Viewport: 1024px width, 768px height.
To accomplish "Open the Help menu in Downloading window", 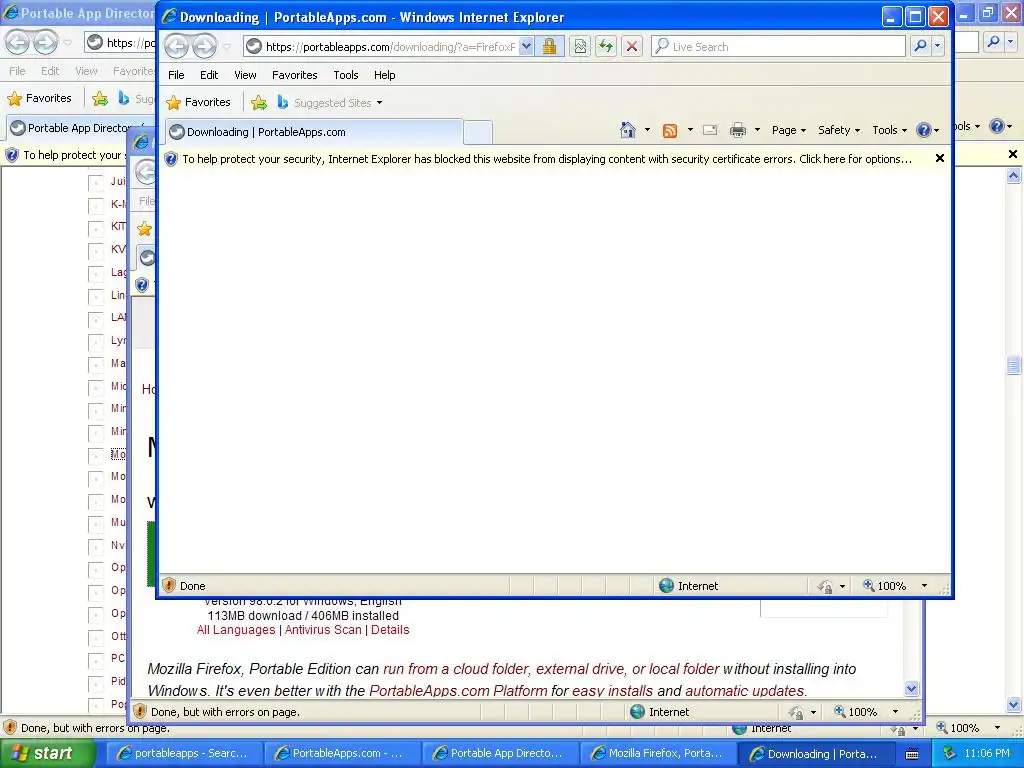I will coord(385,75).
